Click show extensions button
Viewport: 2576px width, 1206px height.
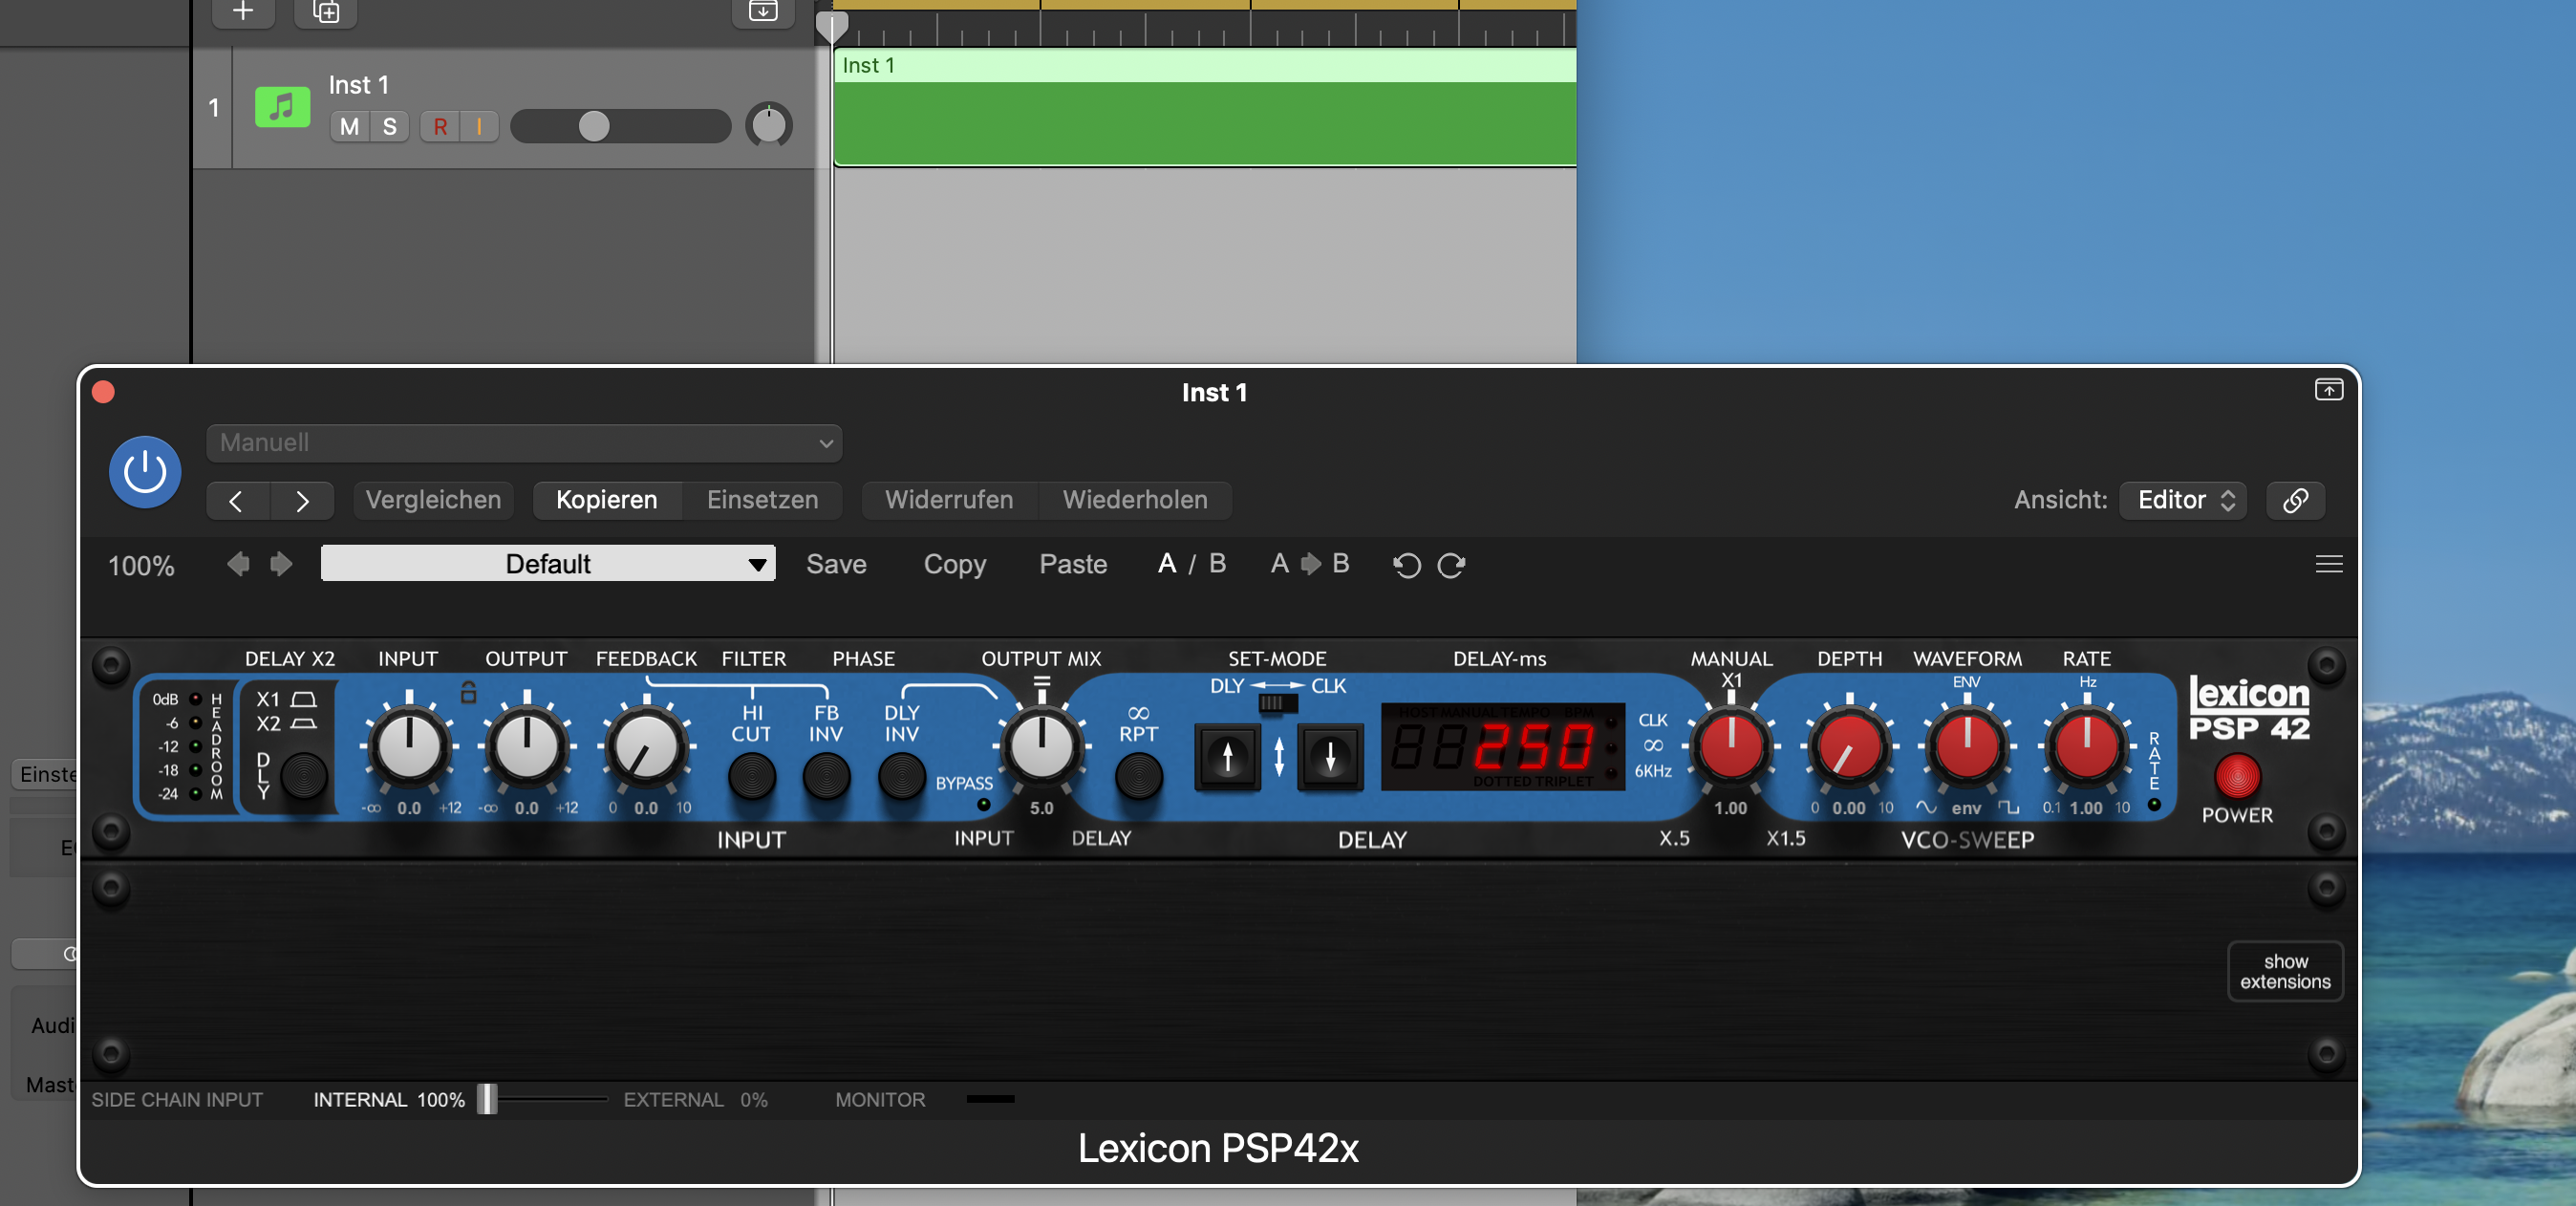click(2285, 971)
